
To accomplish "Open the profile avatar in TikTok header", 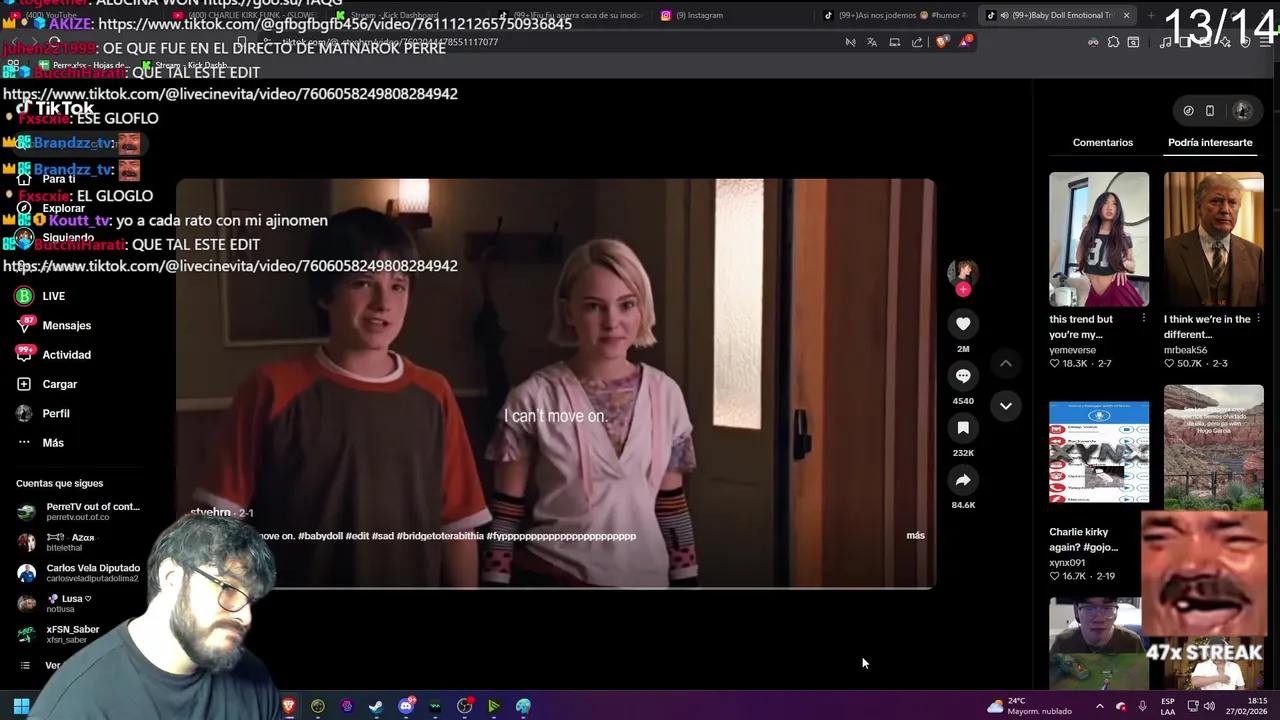I will 1243,111.
